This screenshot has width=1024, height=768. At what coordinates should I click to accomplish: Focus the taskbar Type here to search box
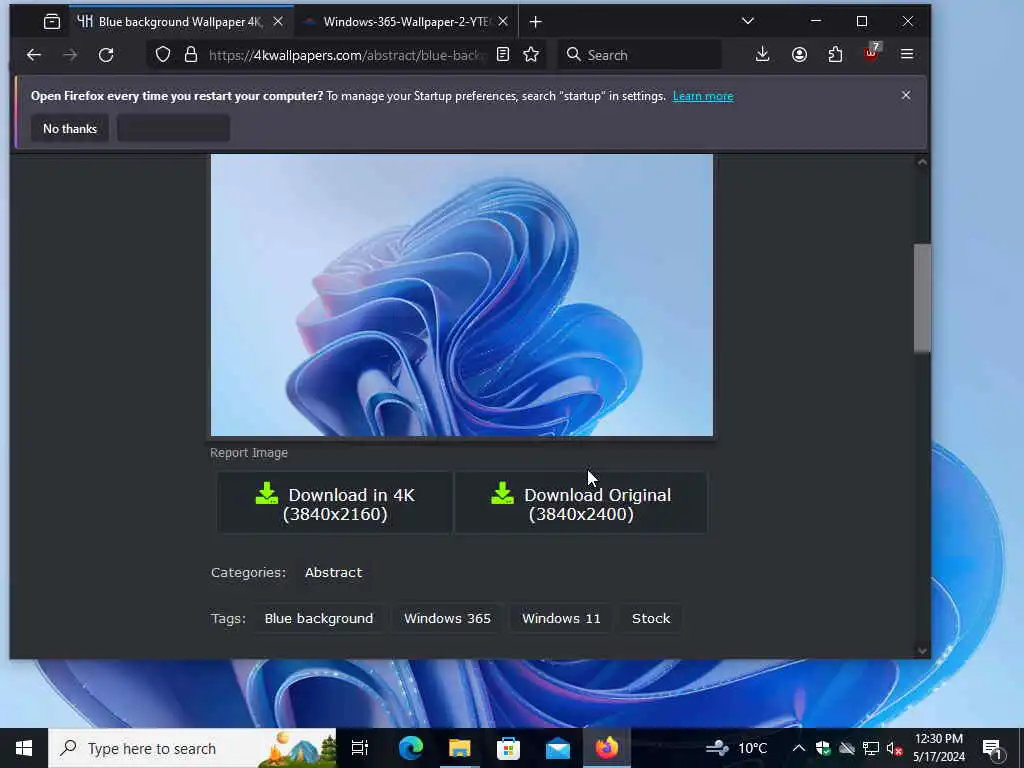point(192,748)
